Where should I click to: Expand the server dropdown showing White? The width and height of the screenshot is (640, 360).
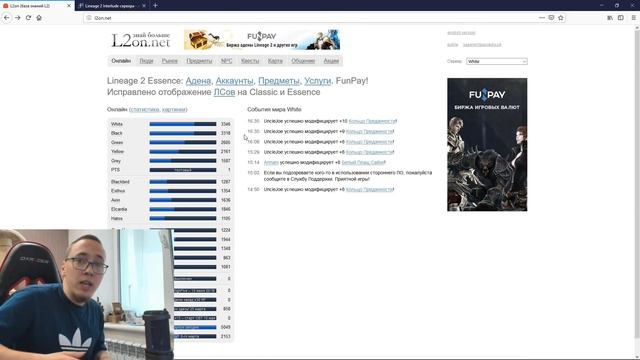coord(497,61)
